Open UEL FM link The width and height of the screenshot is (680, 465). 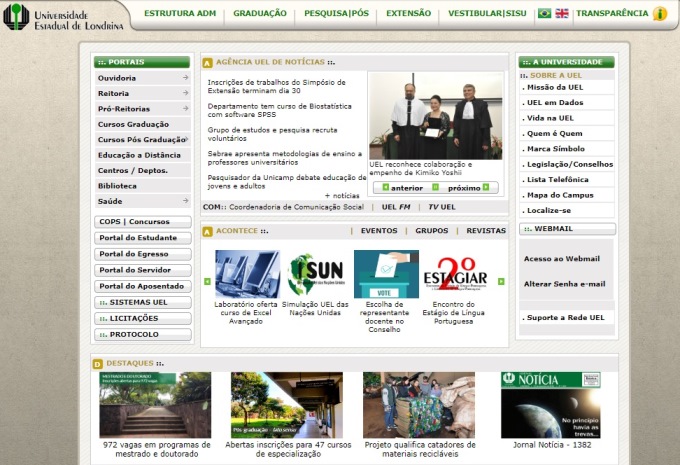coord(396,207)
